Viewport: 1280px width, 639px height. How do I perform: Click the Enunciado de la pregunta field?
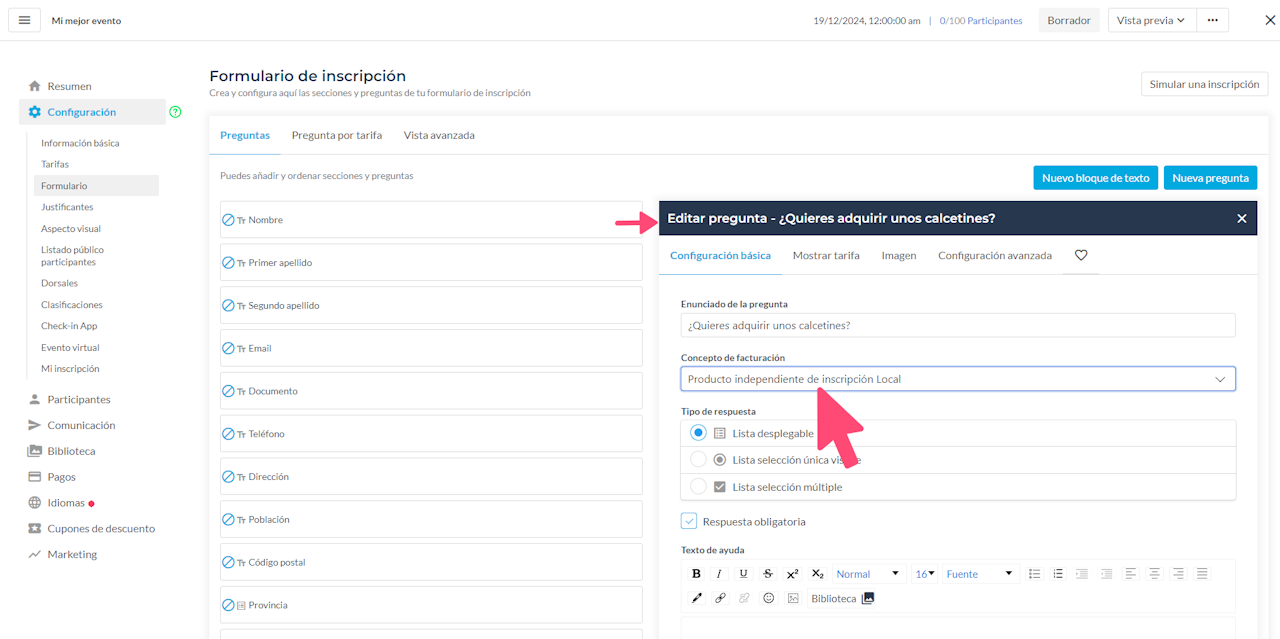pyautogui.click(x=958, y=325)
